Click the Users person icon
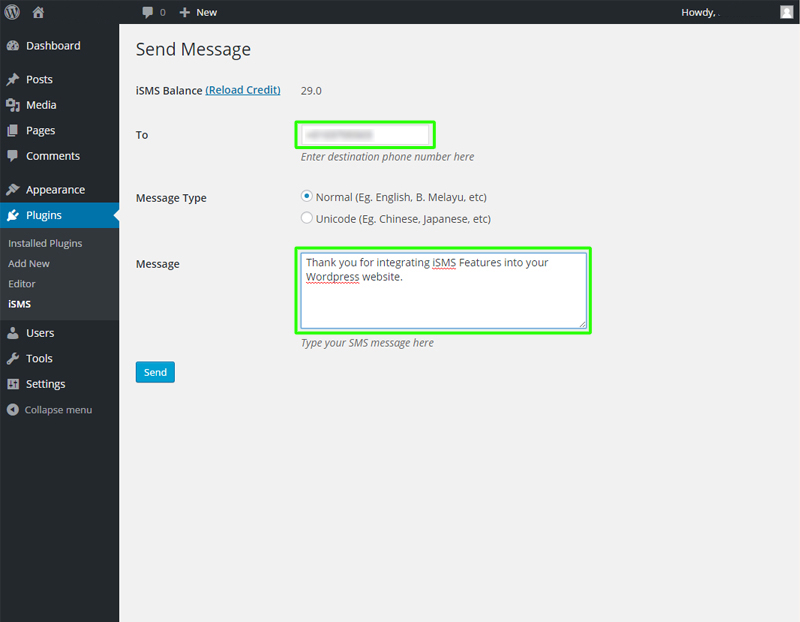This screenshot has height=622, width=800. pyautogui.click(x=13, y=333)
